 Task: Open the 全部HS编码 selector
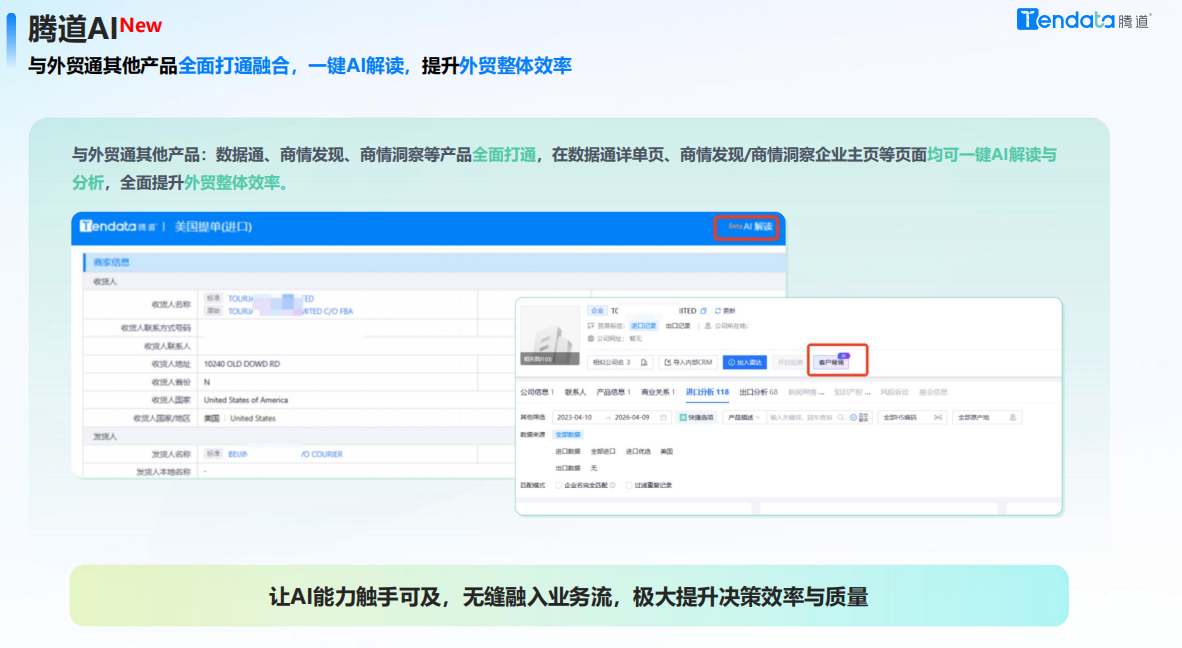(x=913, y=417)
